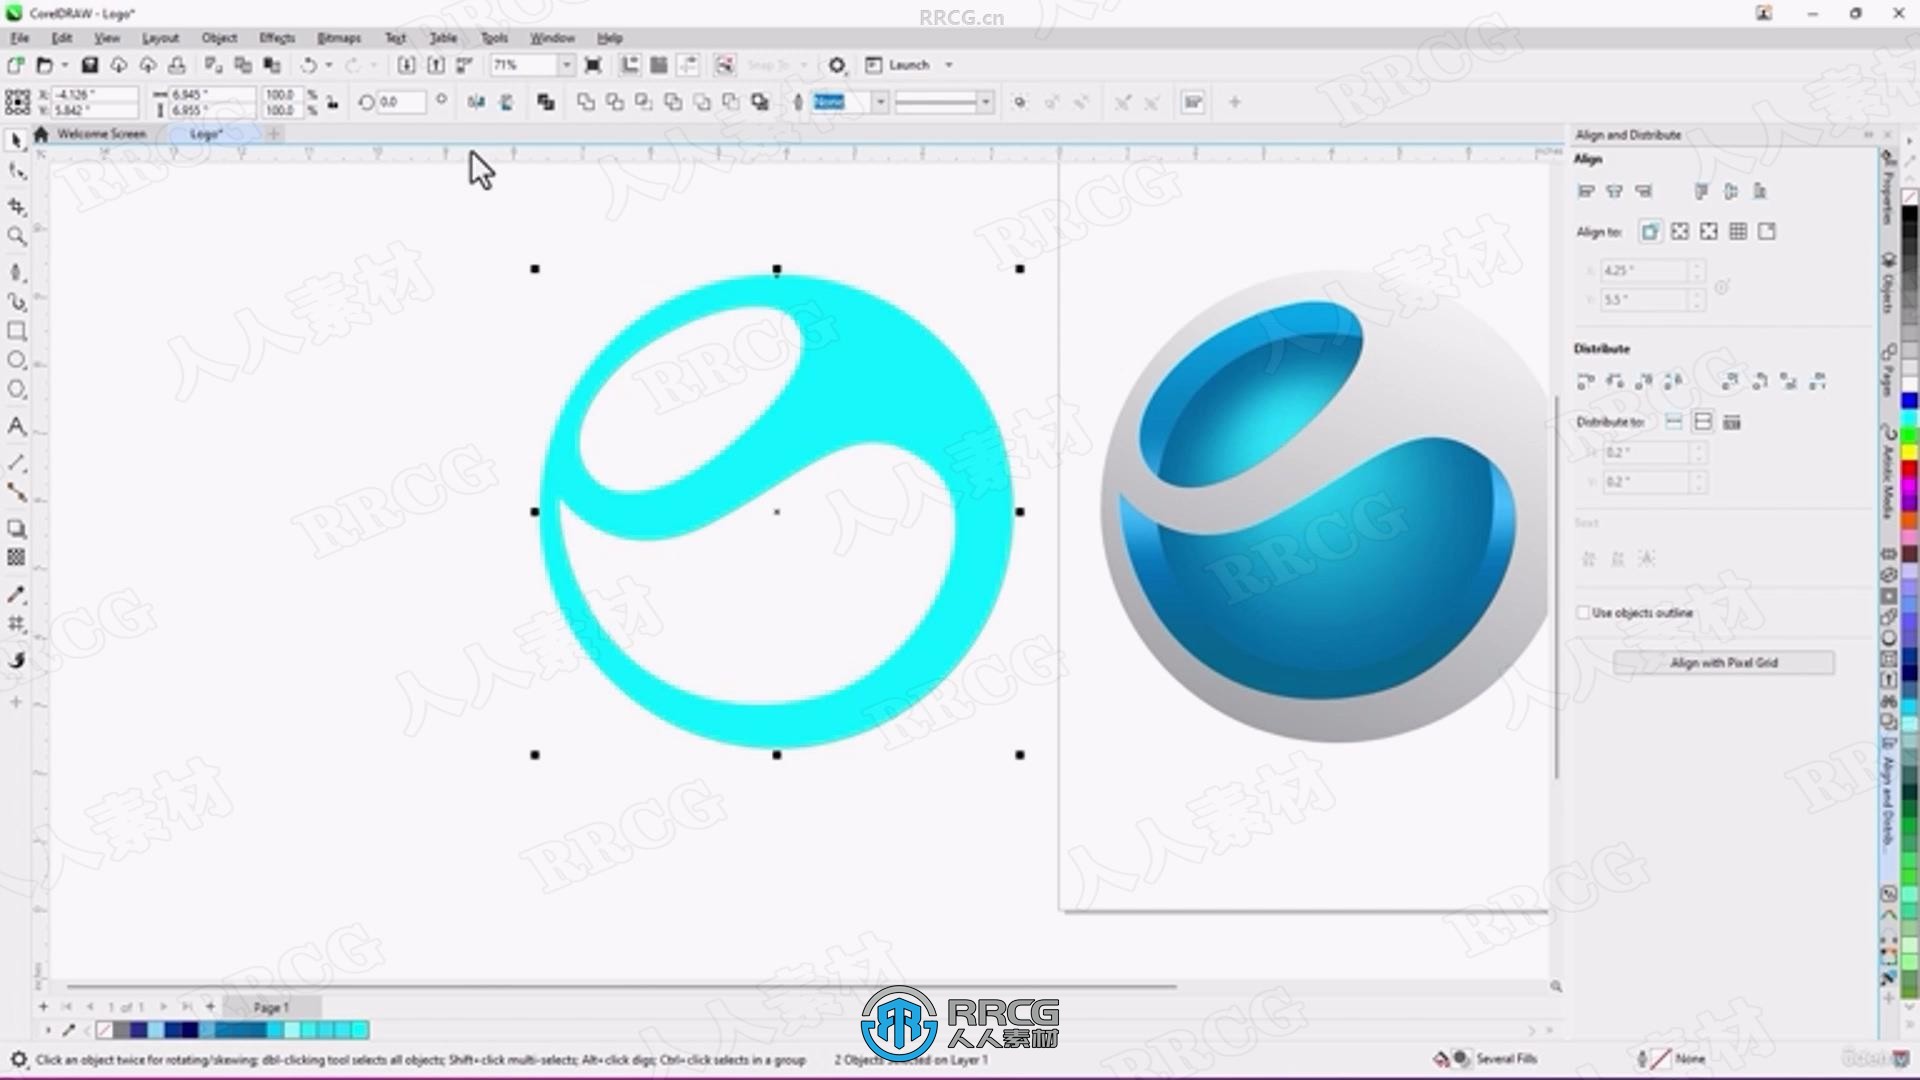Toggle Align to page edge option
Viewport: 1920px width, 1080px height.
pyautogui.click(x=1680, y=232)
